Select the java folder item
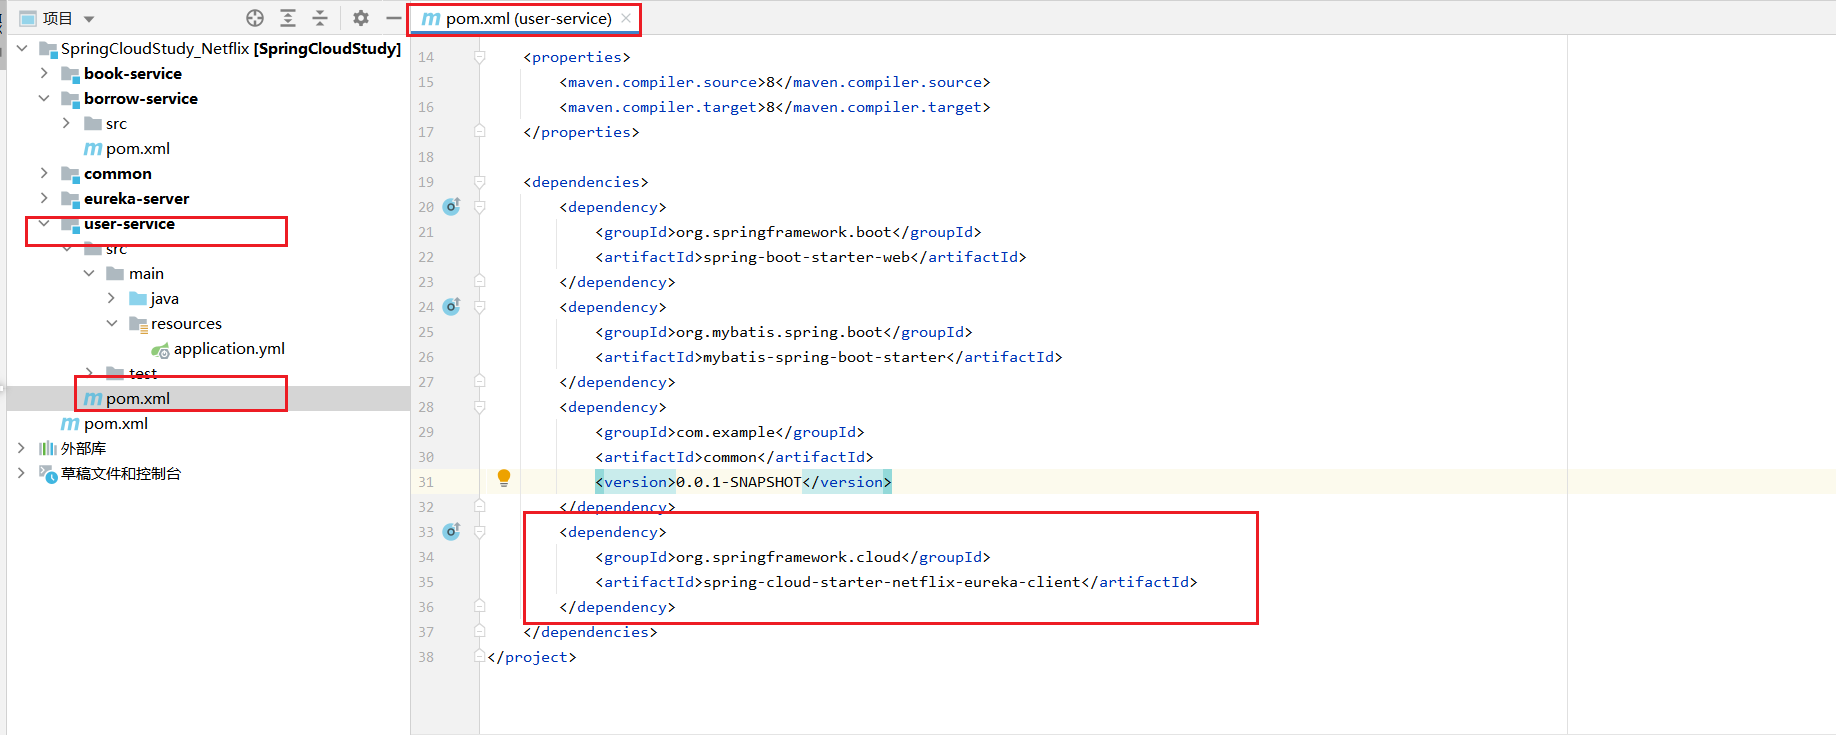 (165, 298)
